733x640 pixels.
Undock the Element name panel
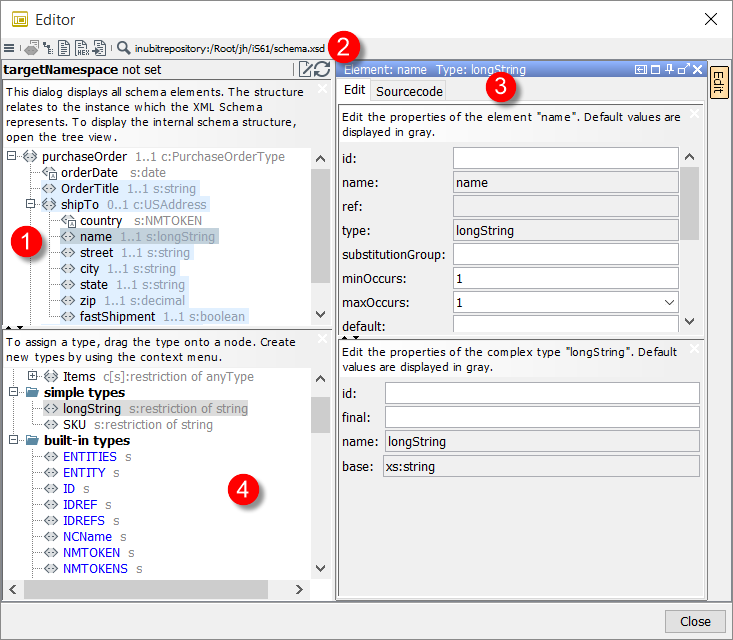(683, 69)
